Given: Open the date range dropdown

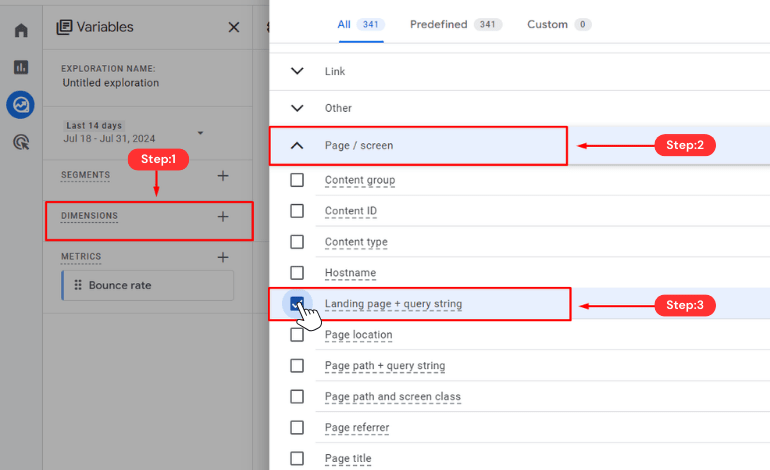Looking at the screenshot, I should point(200,133).
